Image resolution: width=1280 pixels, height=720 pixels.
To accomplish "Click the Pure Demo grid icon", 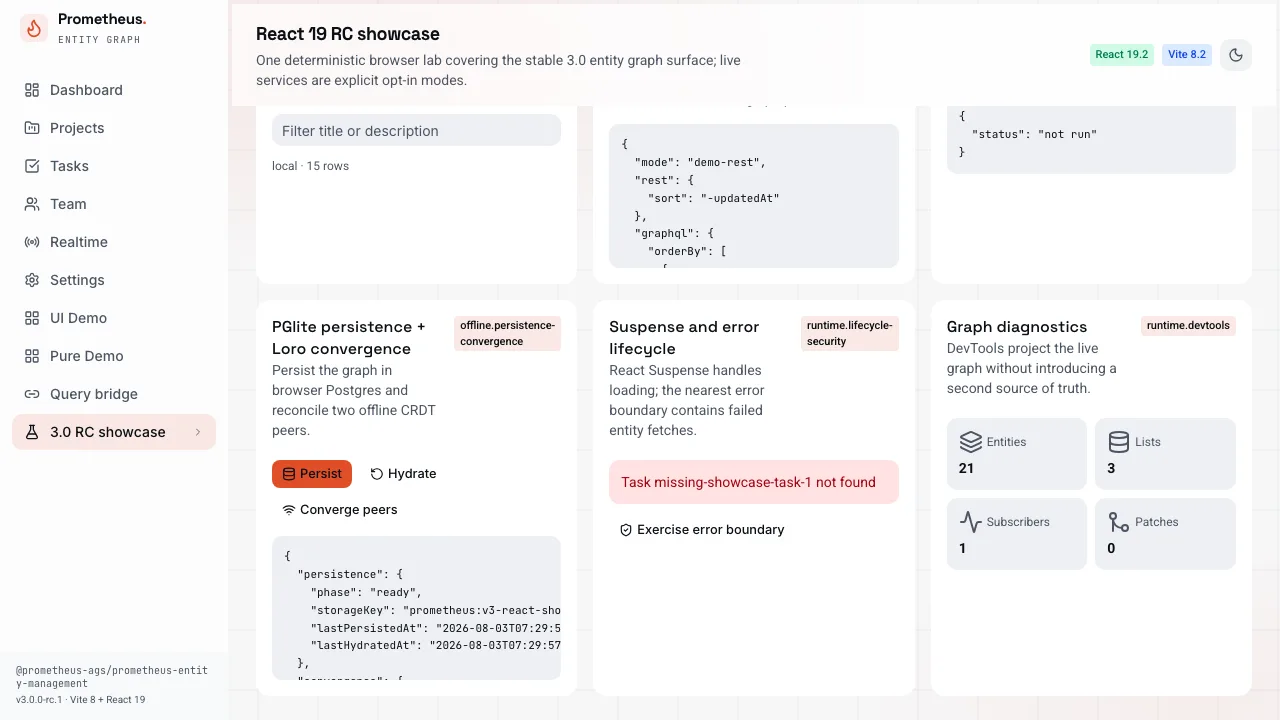I will (32, 356).
